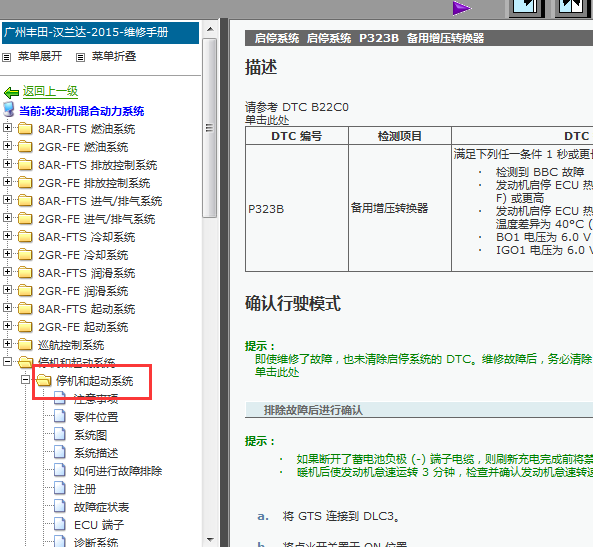Click the 2GR-FE 燃油系统 folder icon
The height and width of the screenshot is (547, 593).
pos(25,146)
